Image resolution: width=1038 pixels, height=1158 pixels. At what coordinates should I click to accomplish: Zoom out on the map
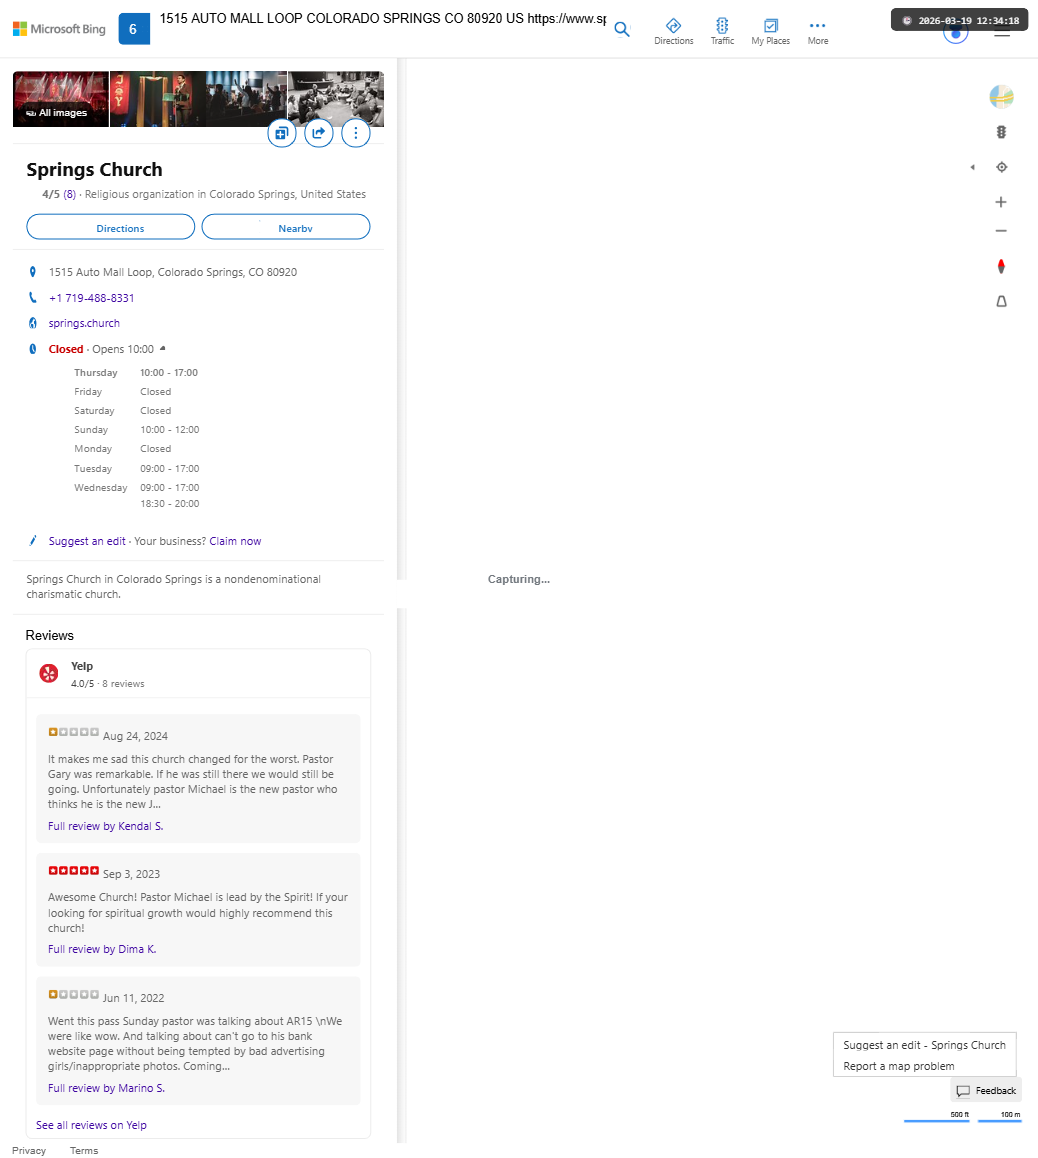click(x=1001, y=230)
